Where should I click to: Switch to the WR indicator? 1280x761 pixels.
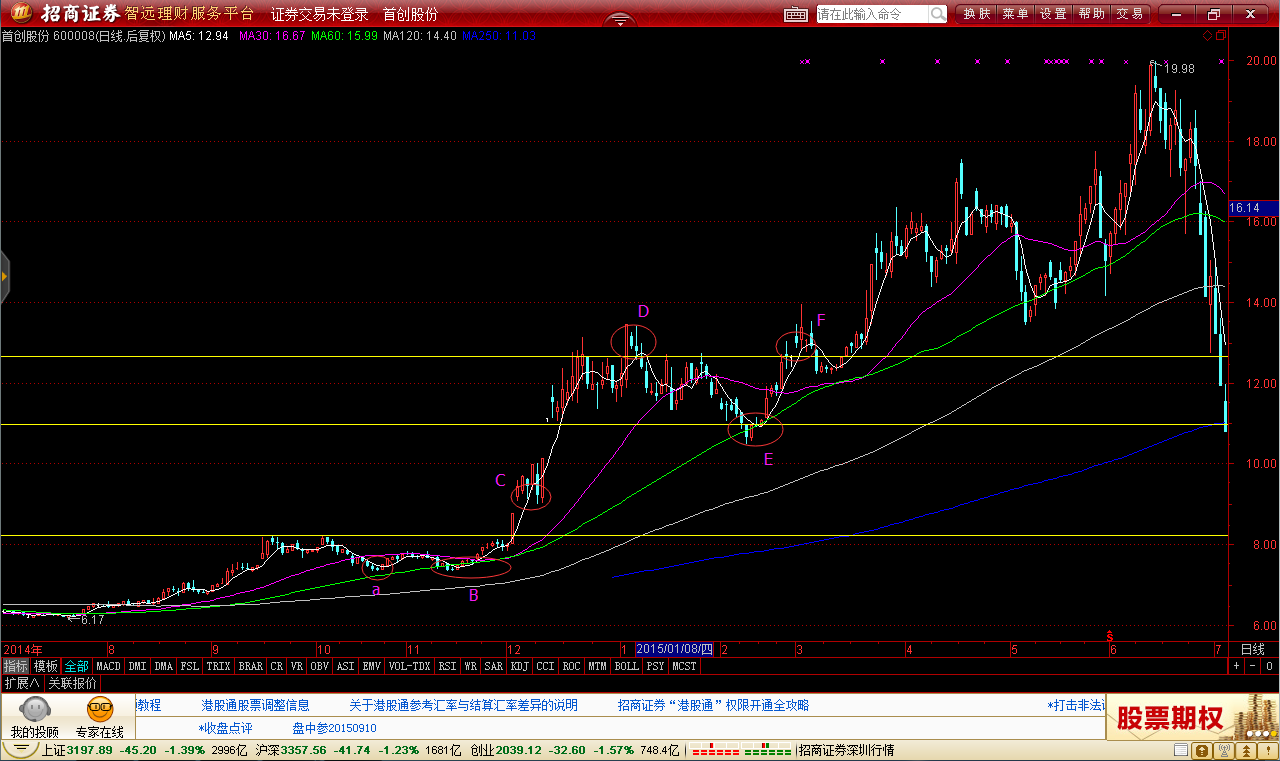tap(471, 666)
